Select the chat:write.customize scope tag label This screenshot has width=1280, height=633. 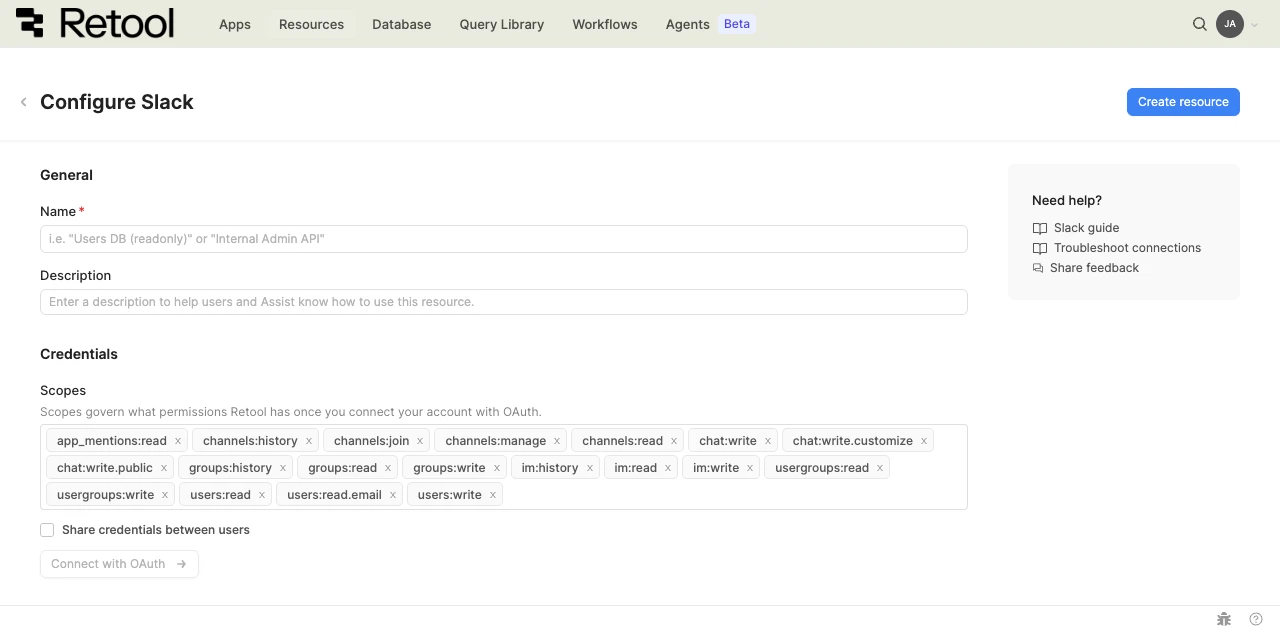tap(853, 441)
